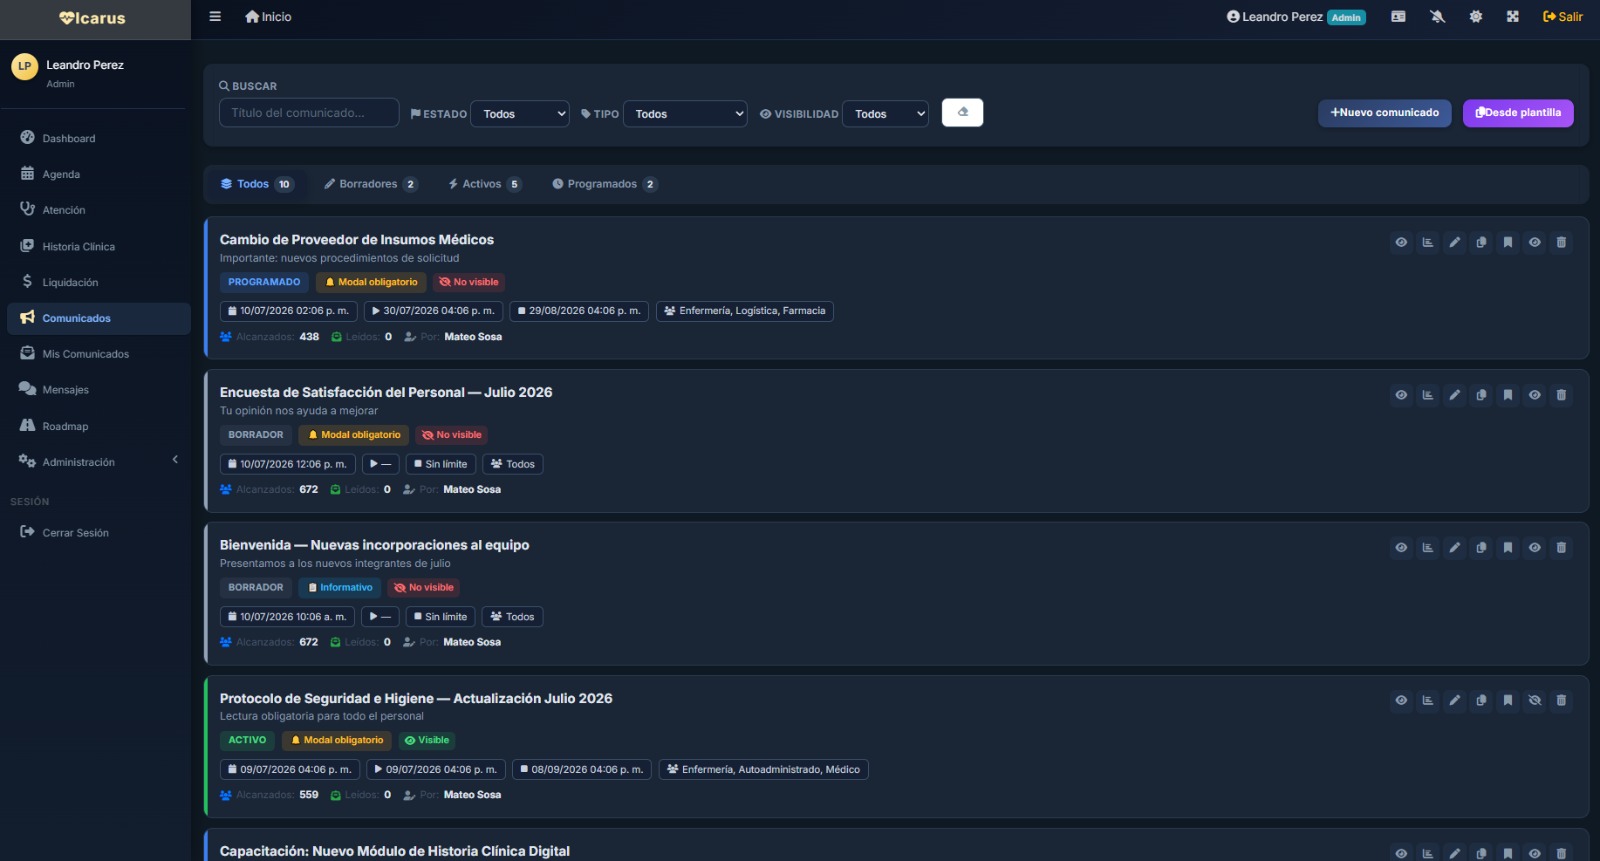Edit the 'Protocolo de Seguridad e Higiene' comunicado
Screen dimensions: 1600x861
pos(1455,700)
